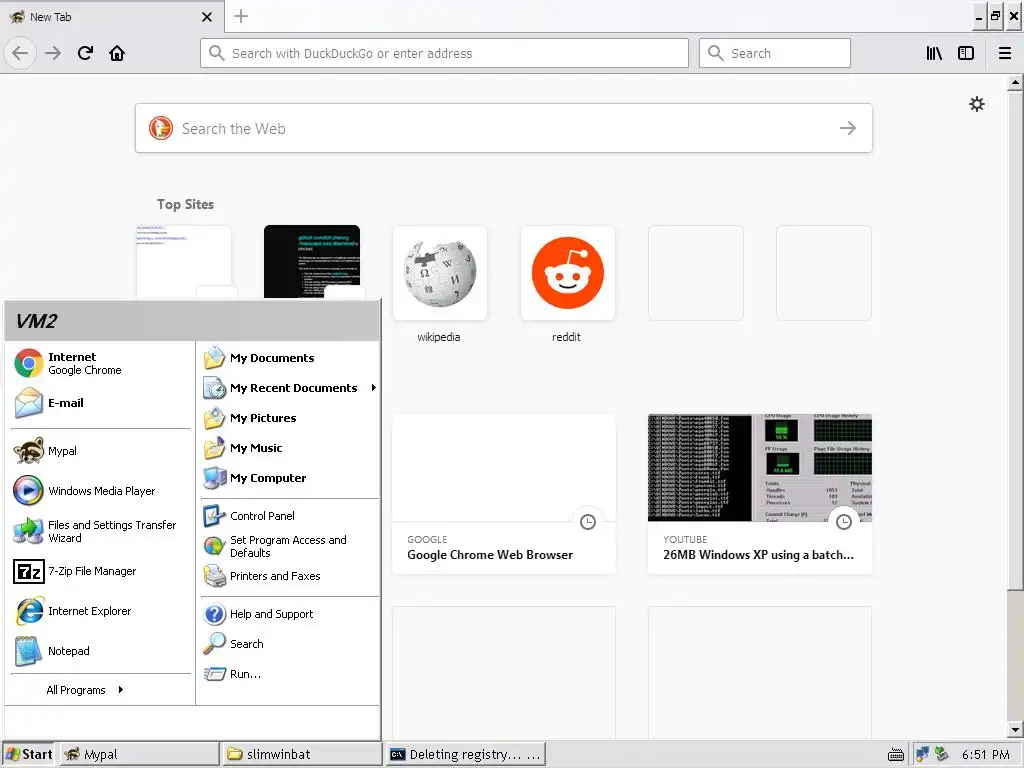
Task: Open Google Chrome Web Browser highlight card
Action: [x=504, y=494]
